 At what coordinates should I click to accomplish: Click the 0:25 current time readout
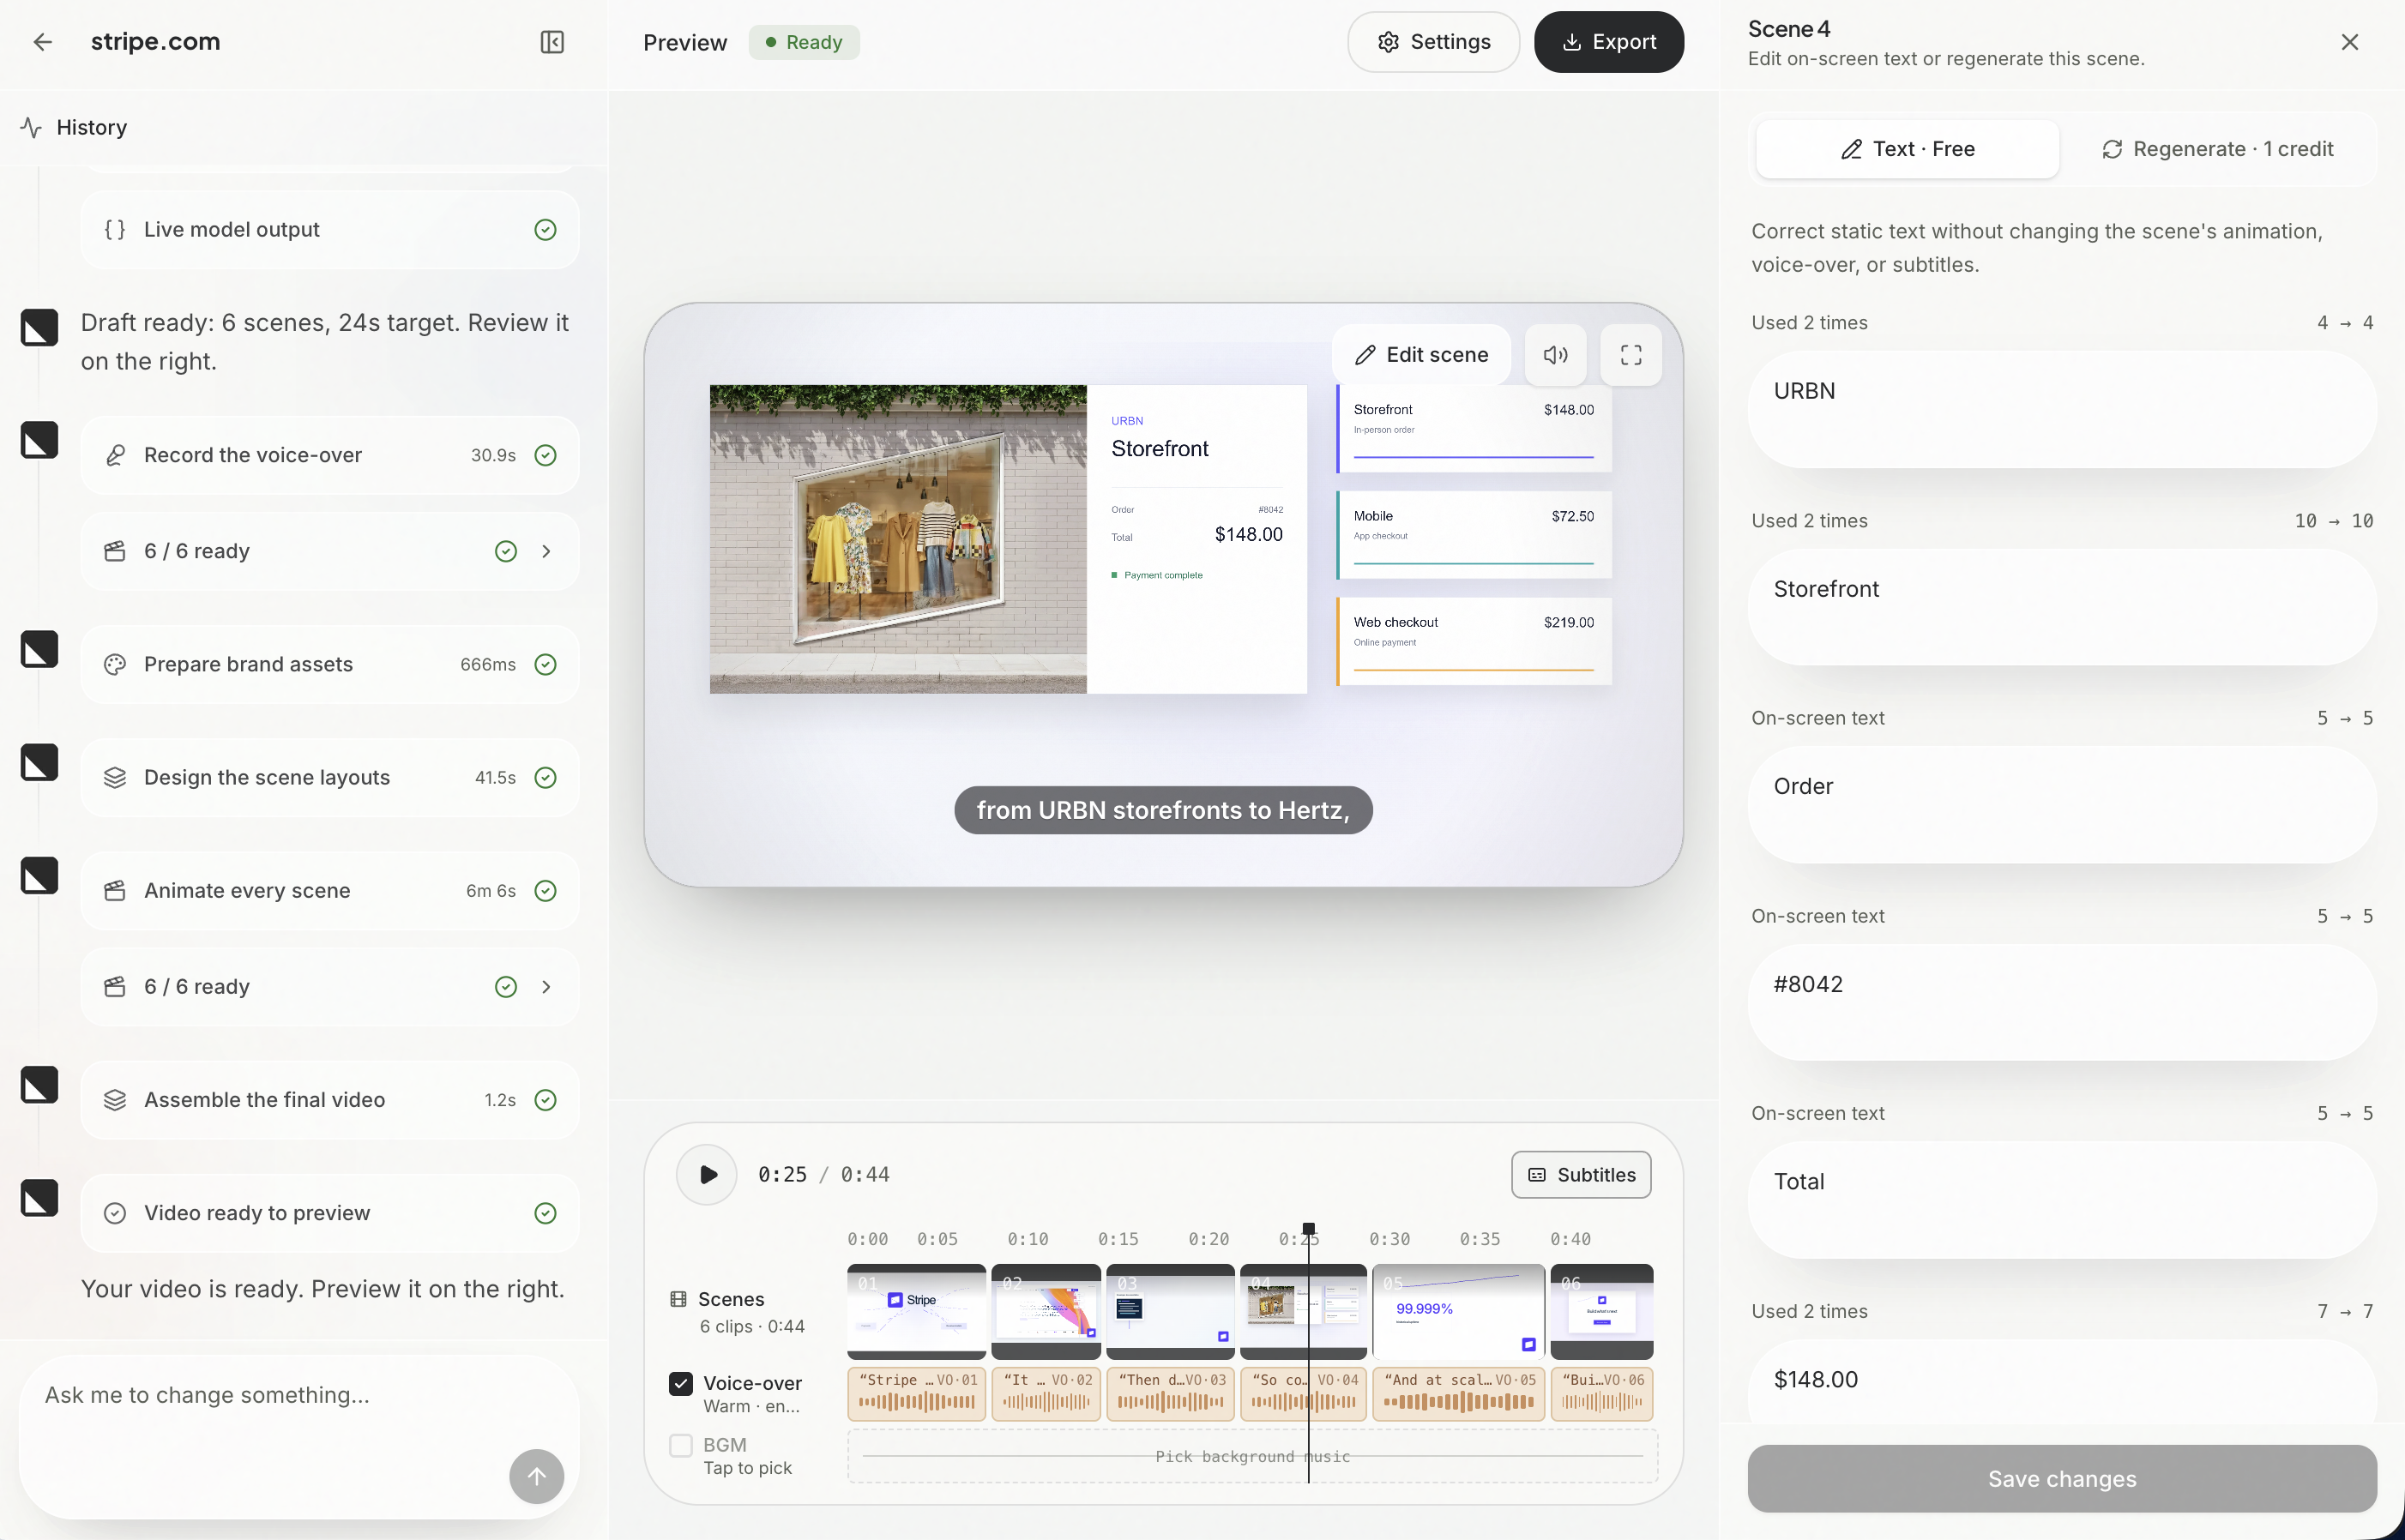click(x=782, y=1175)
